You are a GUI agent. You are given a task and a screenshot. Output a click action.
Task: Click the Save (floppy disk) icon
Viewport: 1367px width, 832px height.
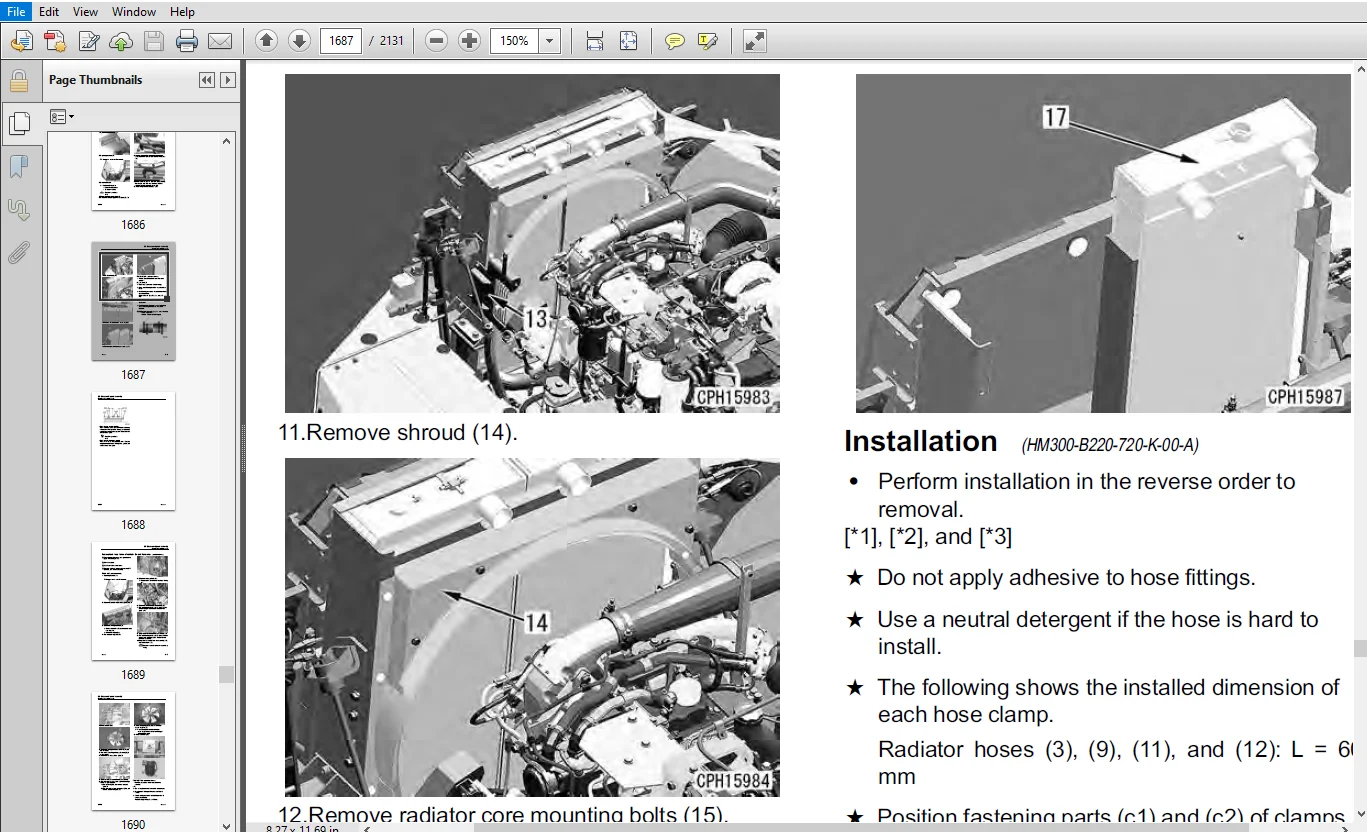click(x=153, y=41)
